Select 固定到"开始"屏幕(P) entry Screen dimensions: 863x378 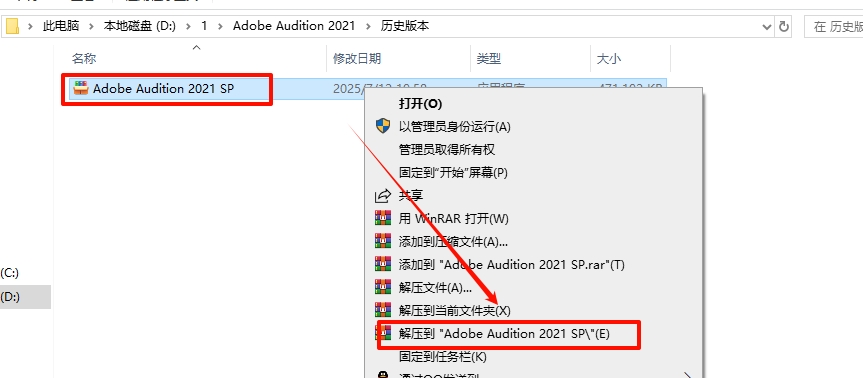point(453,173)
